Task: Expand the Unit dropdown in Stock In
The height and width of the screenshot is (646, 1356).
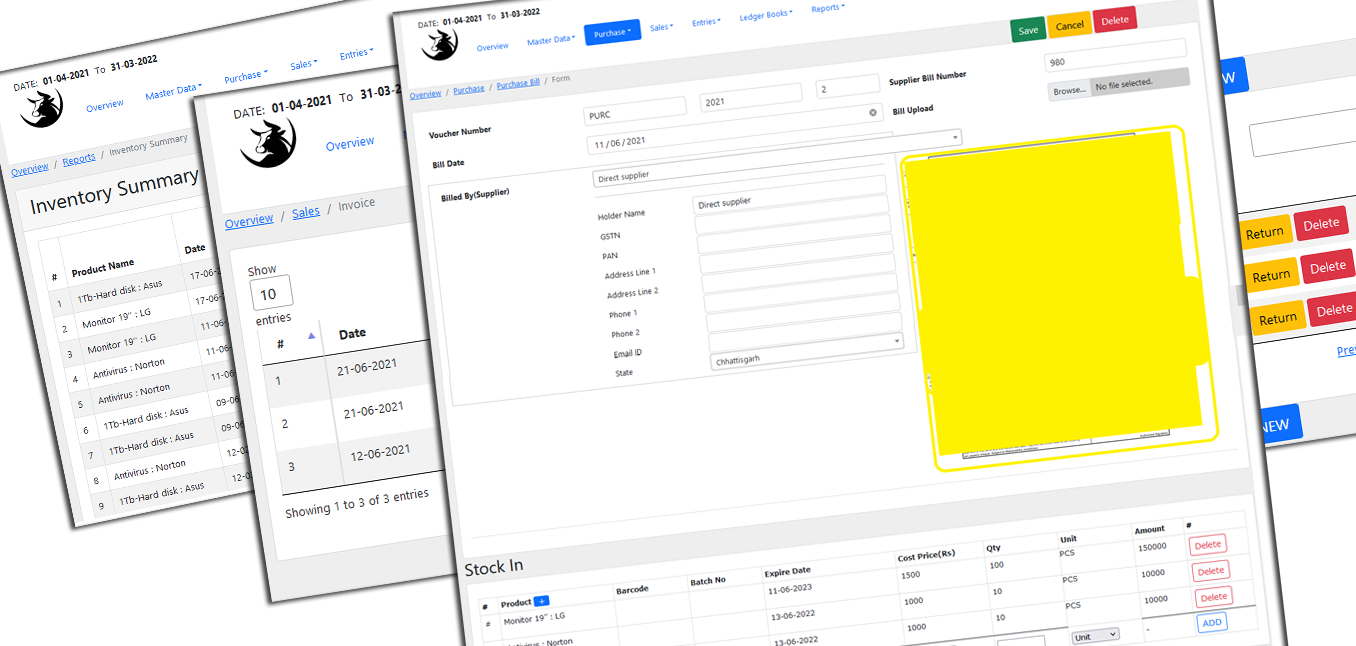Action: [1095, 635]
